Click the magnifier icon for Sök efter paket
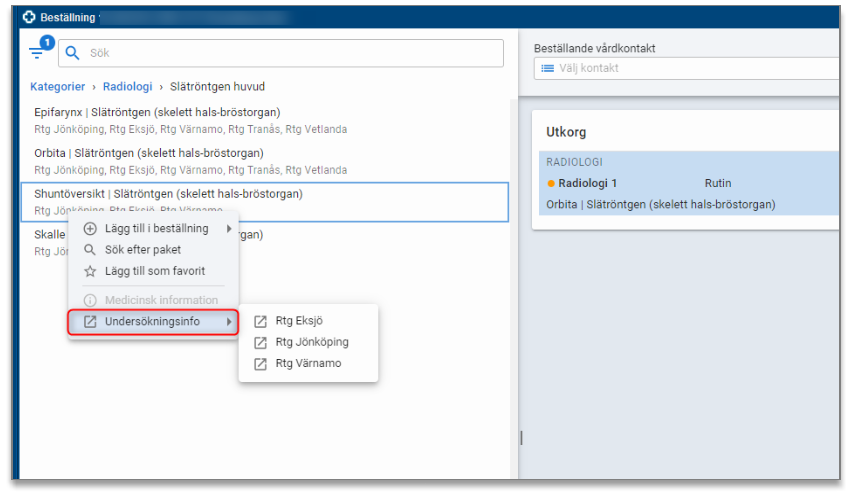The width and height of the screenshot is (854, 497). pyautogui.click(x=89, y=250)
